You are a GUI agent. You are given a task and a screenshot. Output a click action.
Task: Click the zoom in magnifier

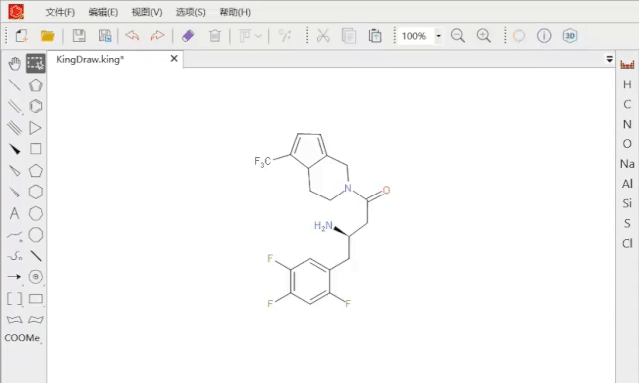click(484, 36)
